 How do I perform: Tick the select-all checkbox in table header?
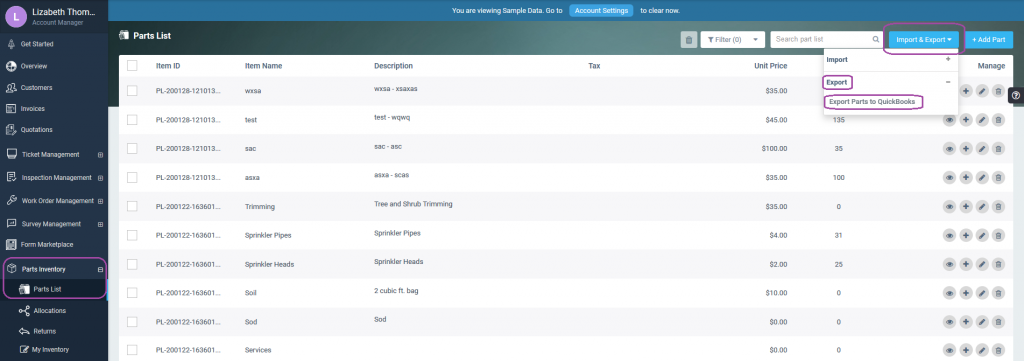pyautogui.click(x=132, y=65)
